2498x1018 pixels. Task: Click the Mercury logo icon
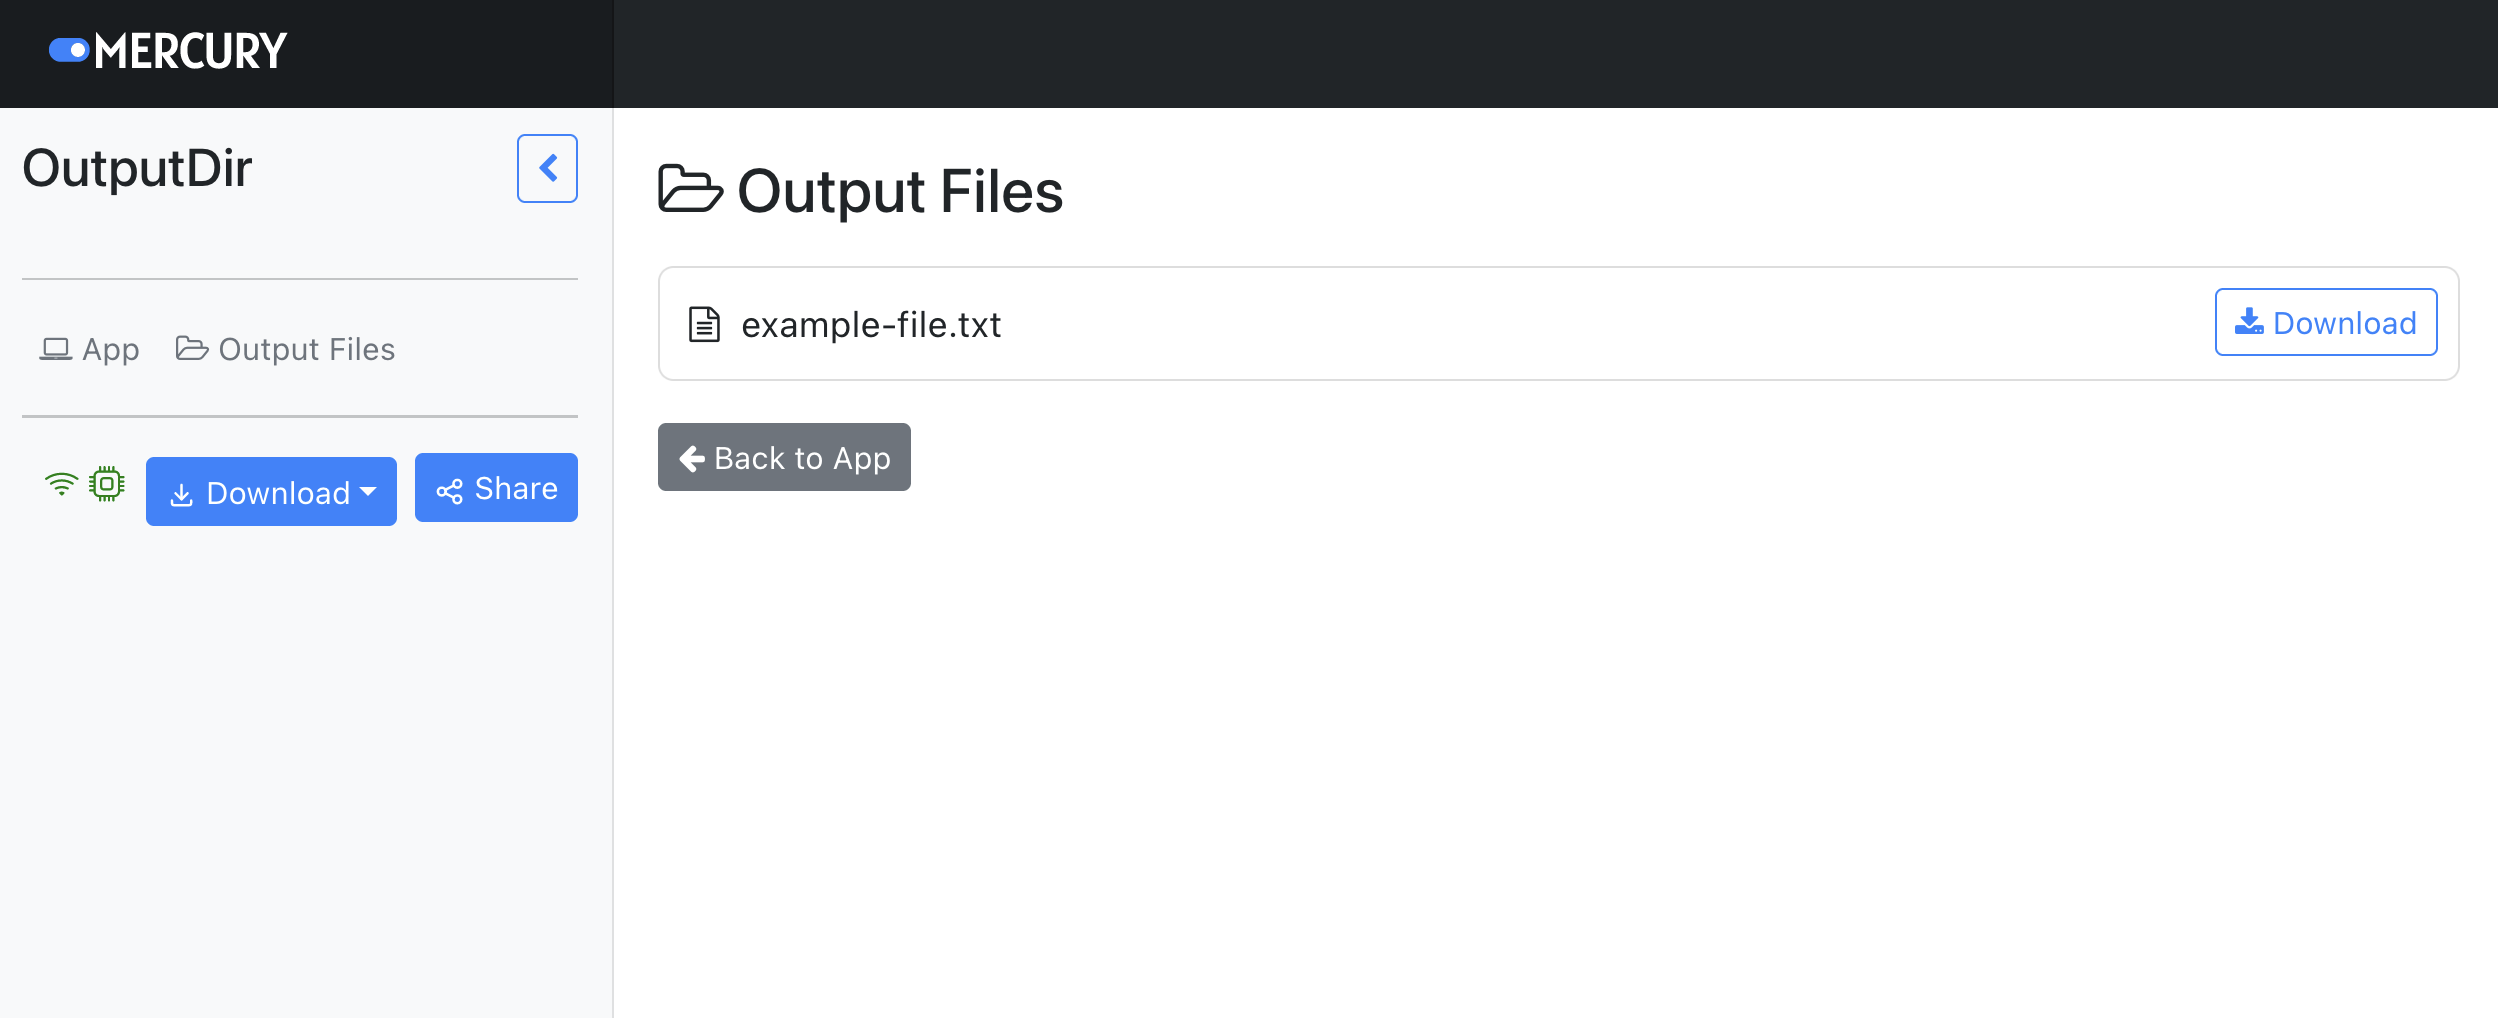tap(69, 49)
